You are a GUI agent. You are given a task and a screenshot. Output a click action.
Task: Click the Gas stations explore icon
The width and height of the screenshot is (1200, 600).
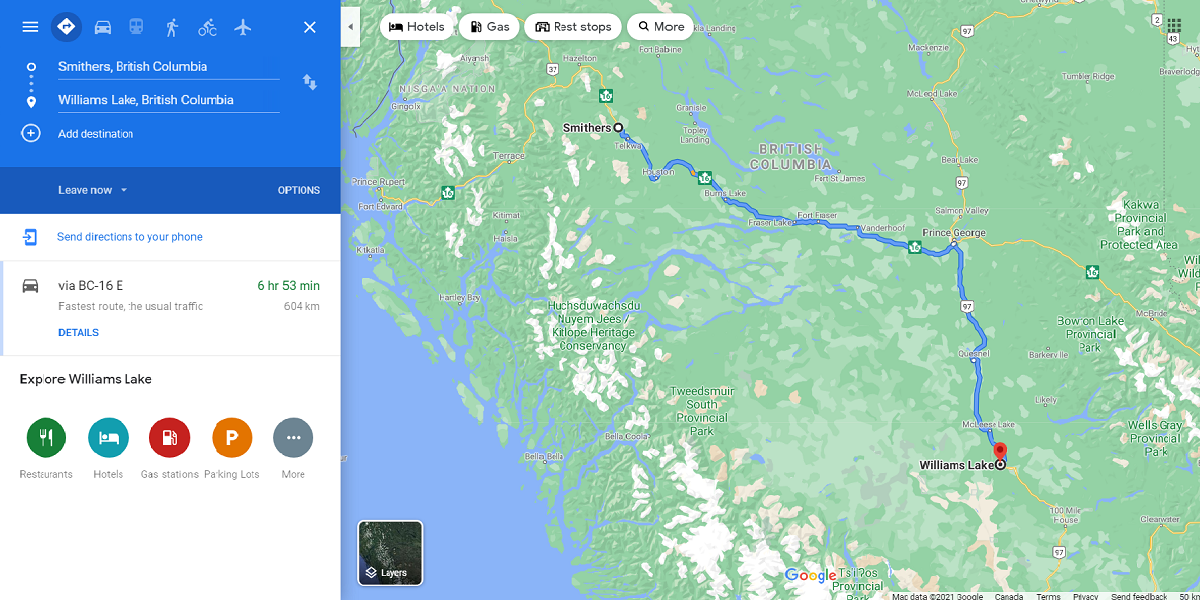pos(169,438)
